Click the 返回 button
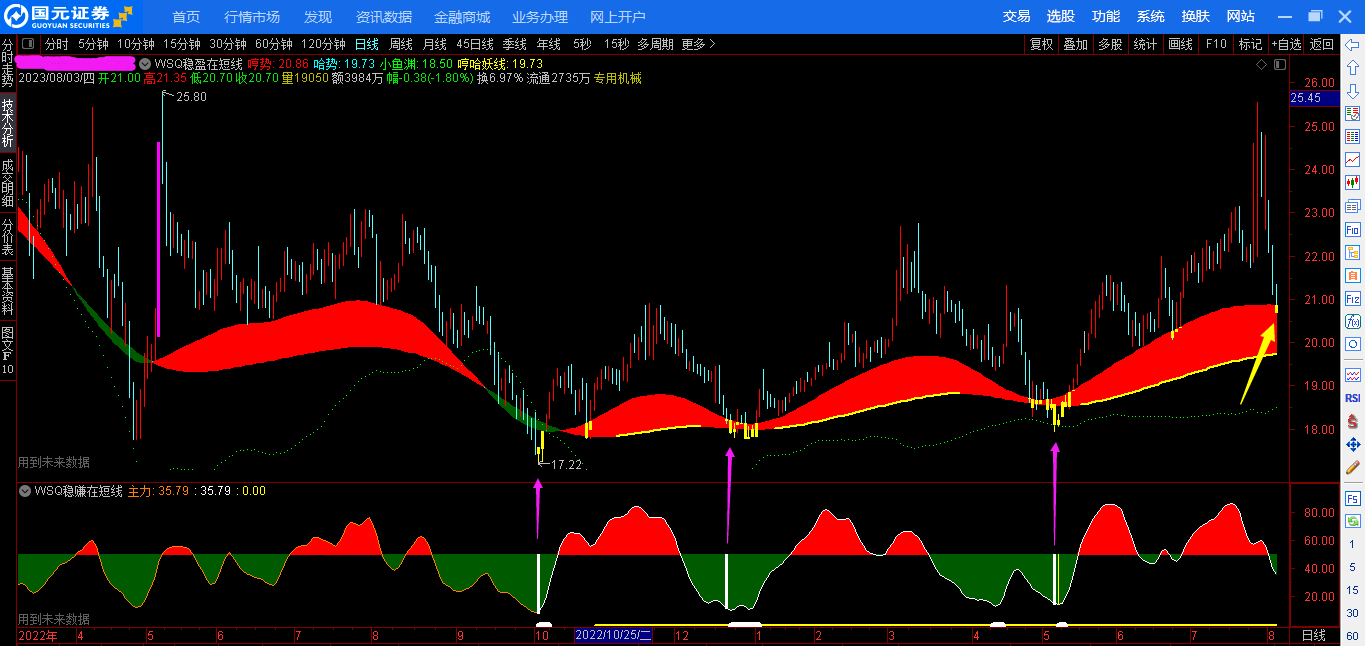The image size is (1365, 646). 1322,44
